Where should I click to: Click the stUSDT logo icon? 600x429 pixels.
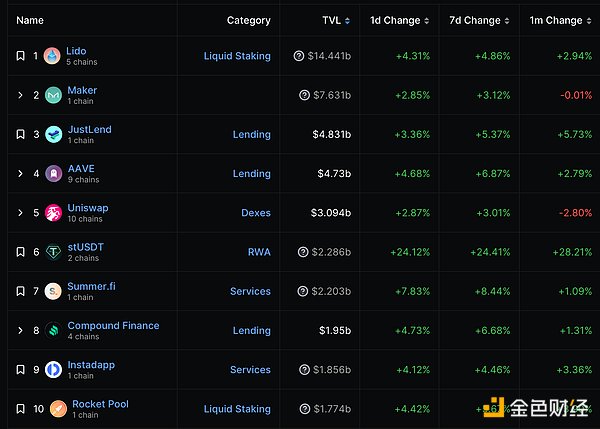pos(53,252)
